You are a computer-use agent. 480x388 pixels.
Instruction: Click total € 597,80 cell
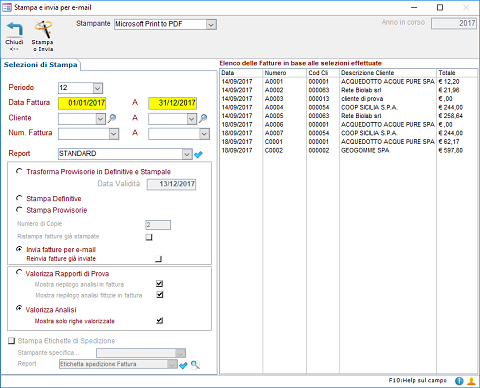click(x=451, y=150)
